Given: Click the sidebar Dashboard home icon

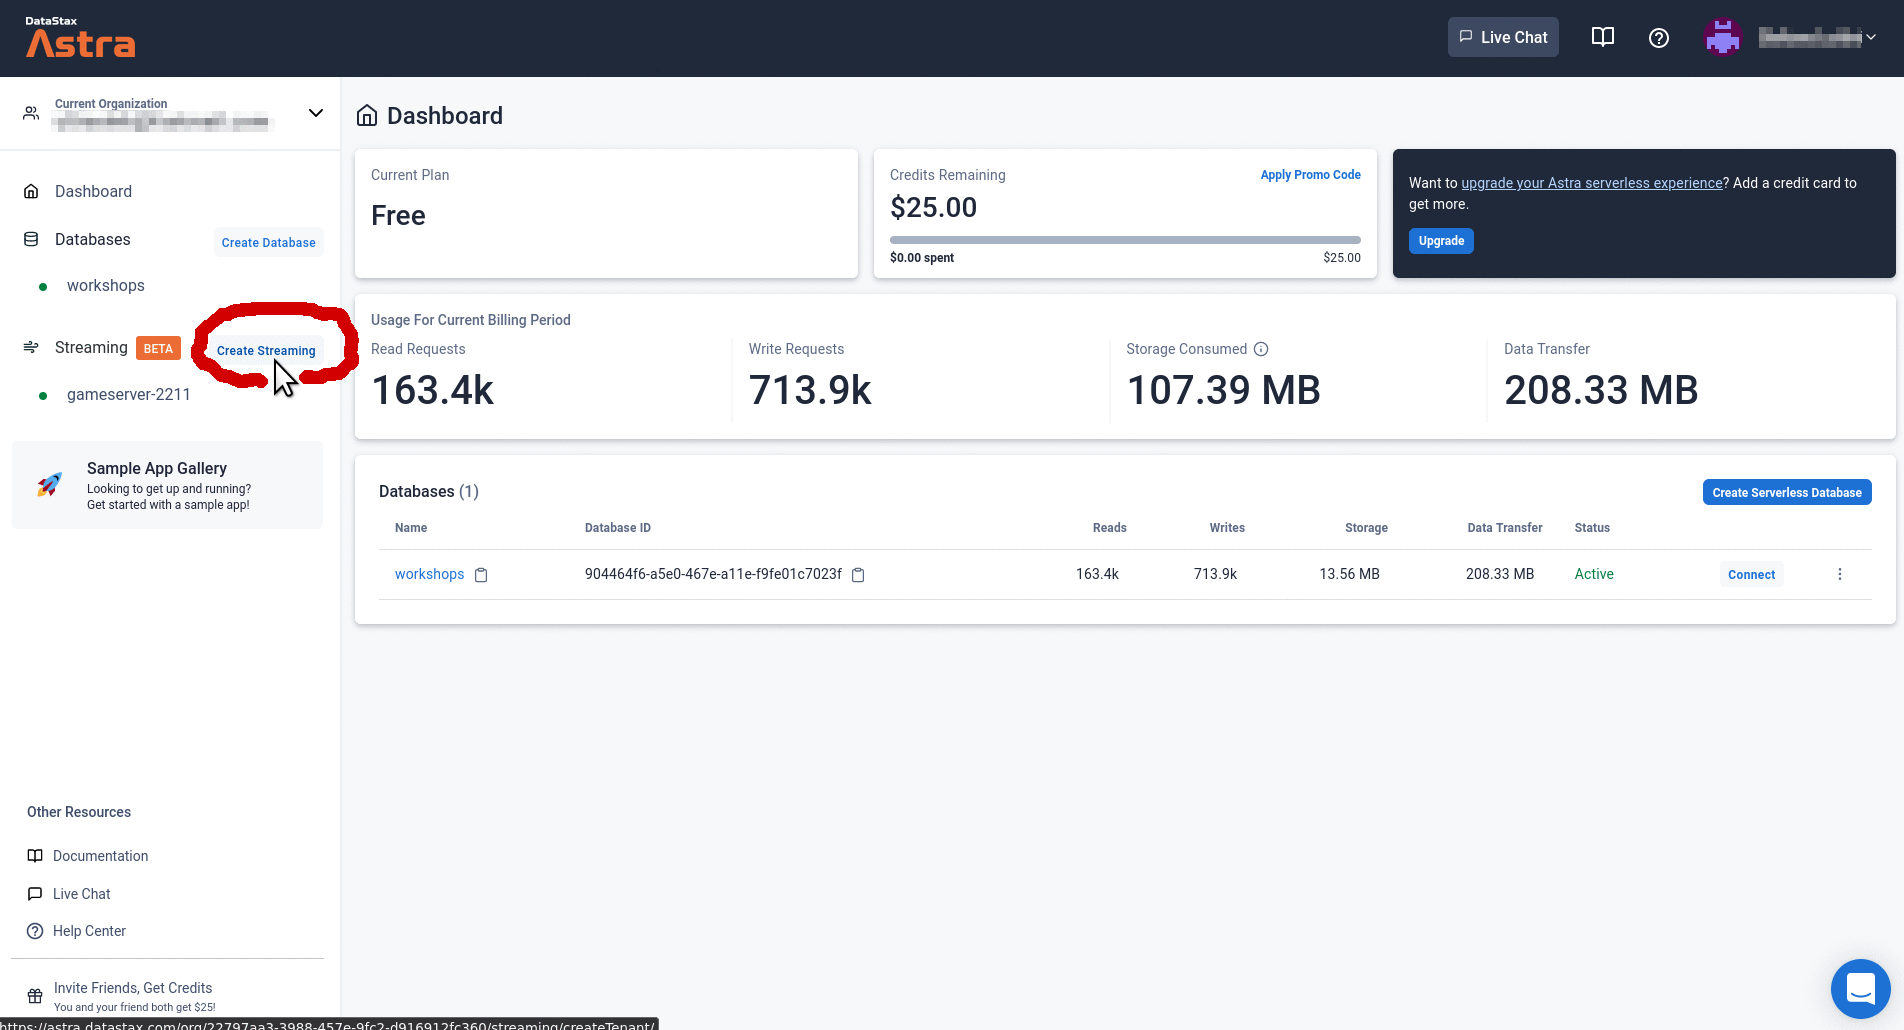Looking at the screenshot, I should tap(31, 191).
